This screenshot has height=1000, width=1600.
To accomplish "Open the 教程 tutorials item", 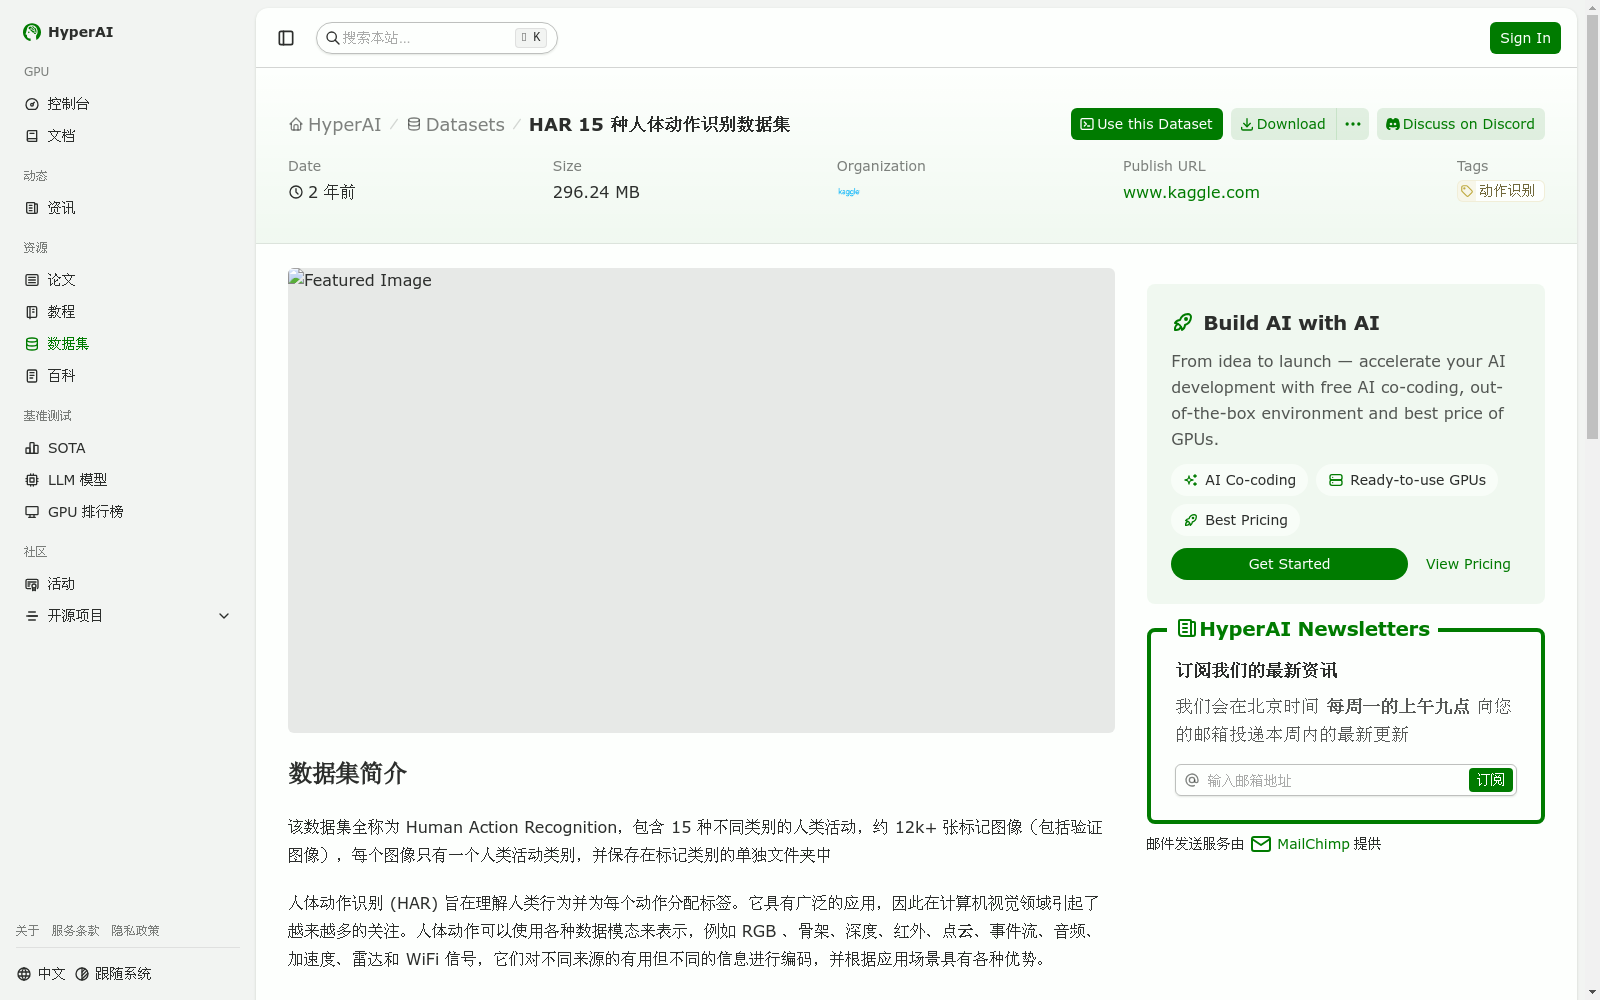I will click(x=128, y=312).
